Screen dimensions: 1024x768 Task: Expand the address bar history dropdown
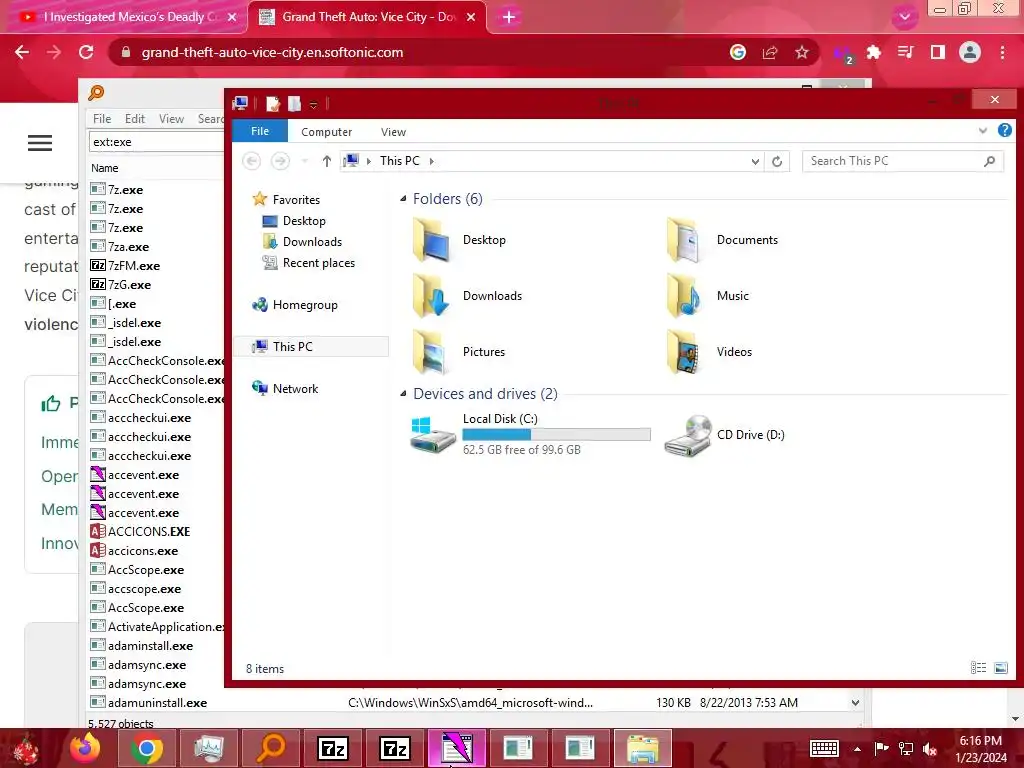click(x=755, y=161)
